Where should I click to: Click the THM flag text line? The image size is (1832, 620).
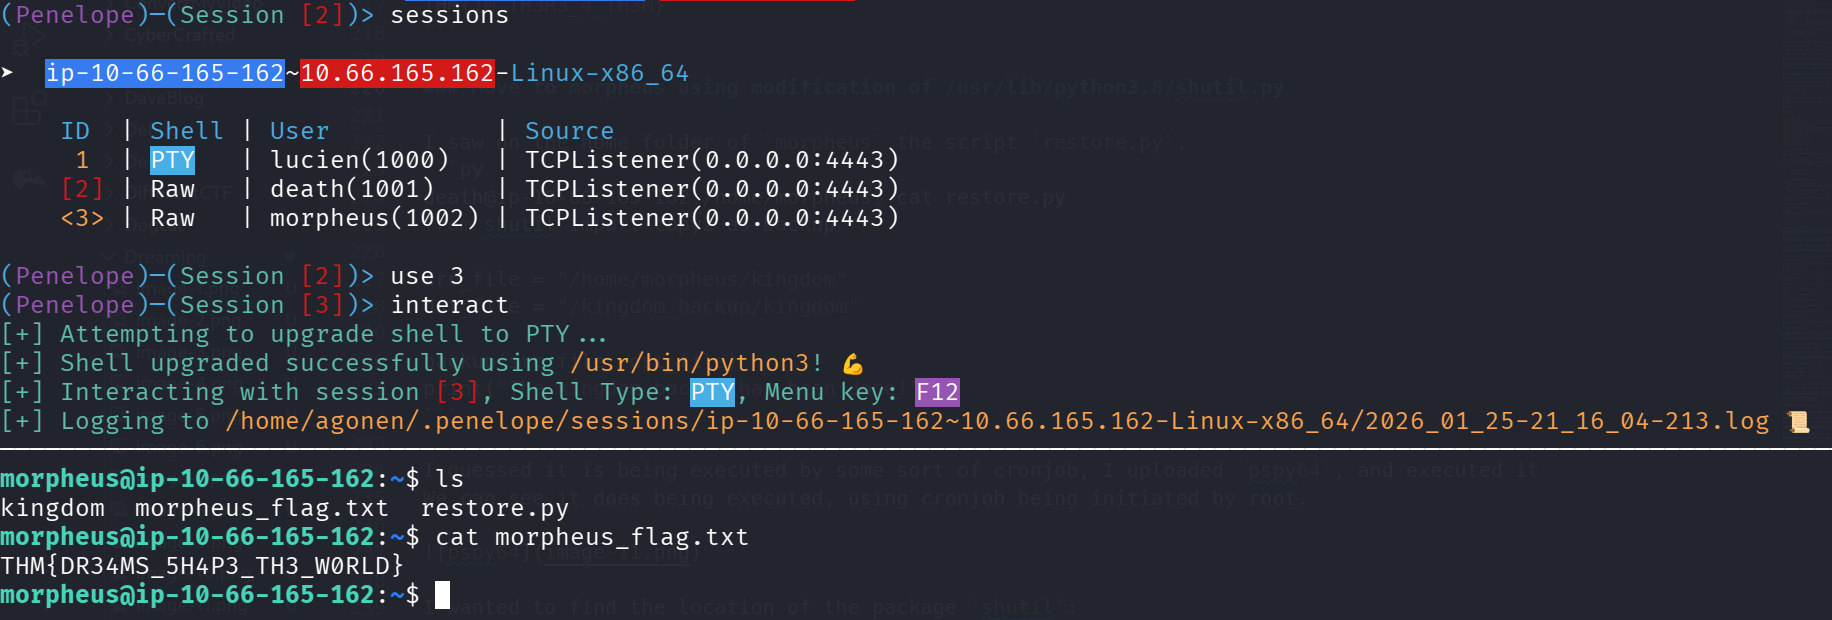pyautogui.click(x=202, y=567)
